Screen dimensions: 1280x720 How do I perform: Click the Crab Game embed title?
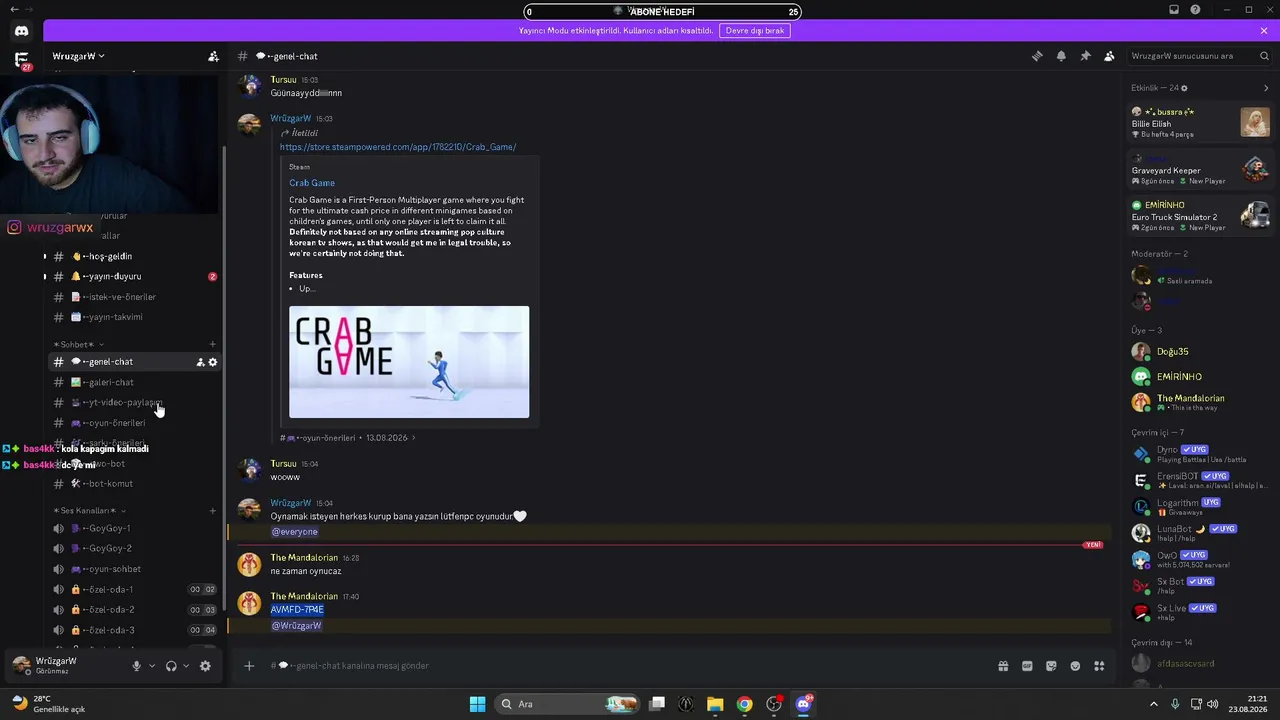point(312,183)
